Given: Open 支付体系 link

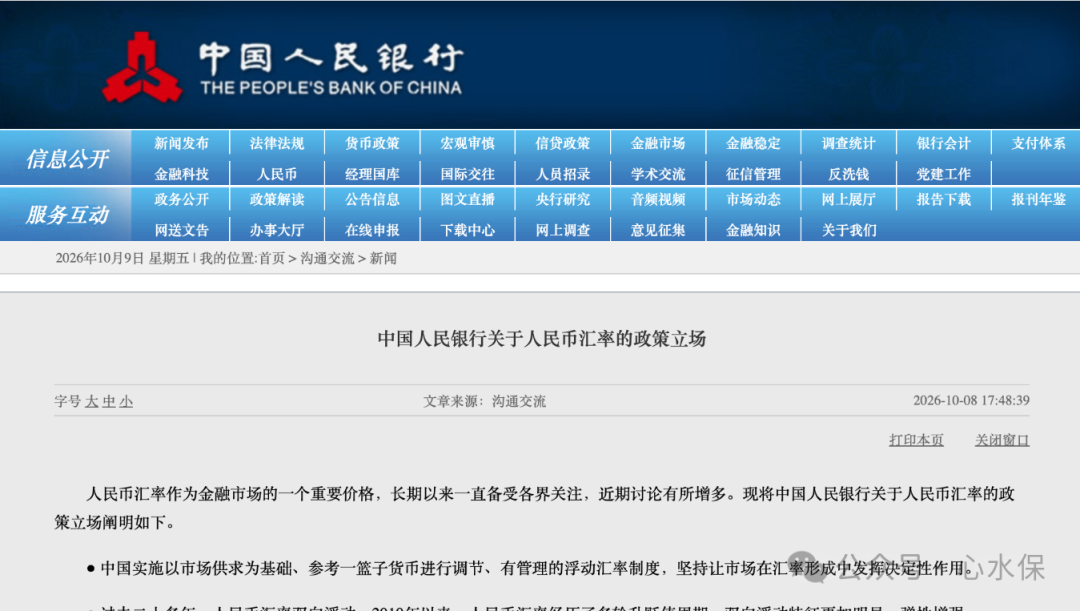Looking at the screenshot, I should [1039, 143].
